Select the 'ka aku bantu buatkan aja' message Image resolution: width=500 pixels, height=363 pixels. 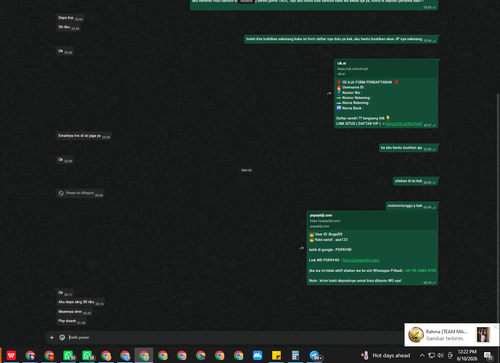pos(408,148)
